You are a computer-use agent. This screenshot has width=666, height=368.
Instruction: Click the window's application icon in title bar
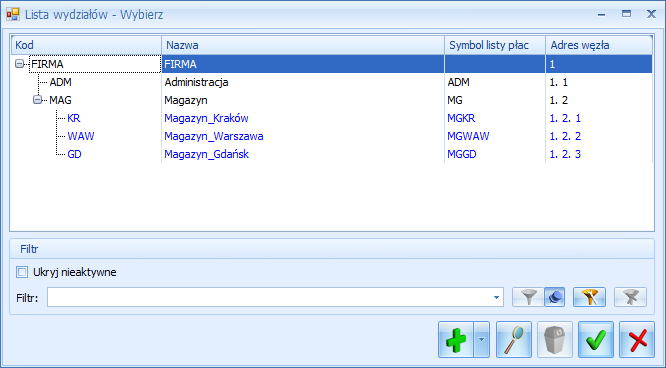13,14
